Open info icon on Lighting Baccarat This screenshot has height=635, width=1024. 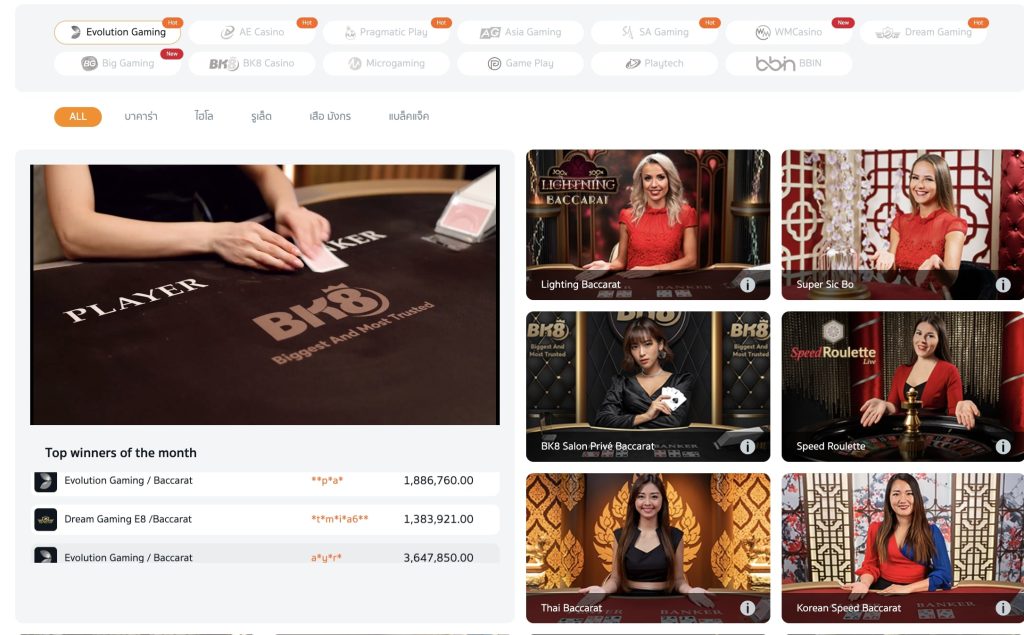point(747,285)
